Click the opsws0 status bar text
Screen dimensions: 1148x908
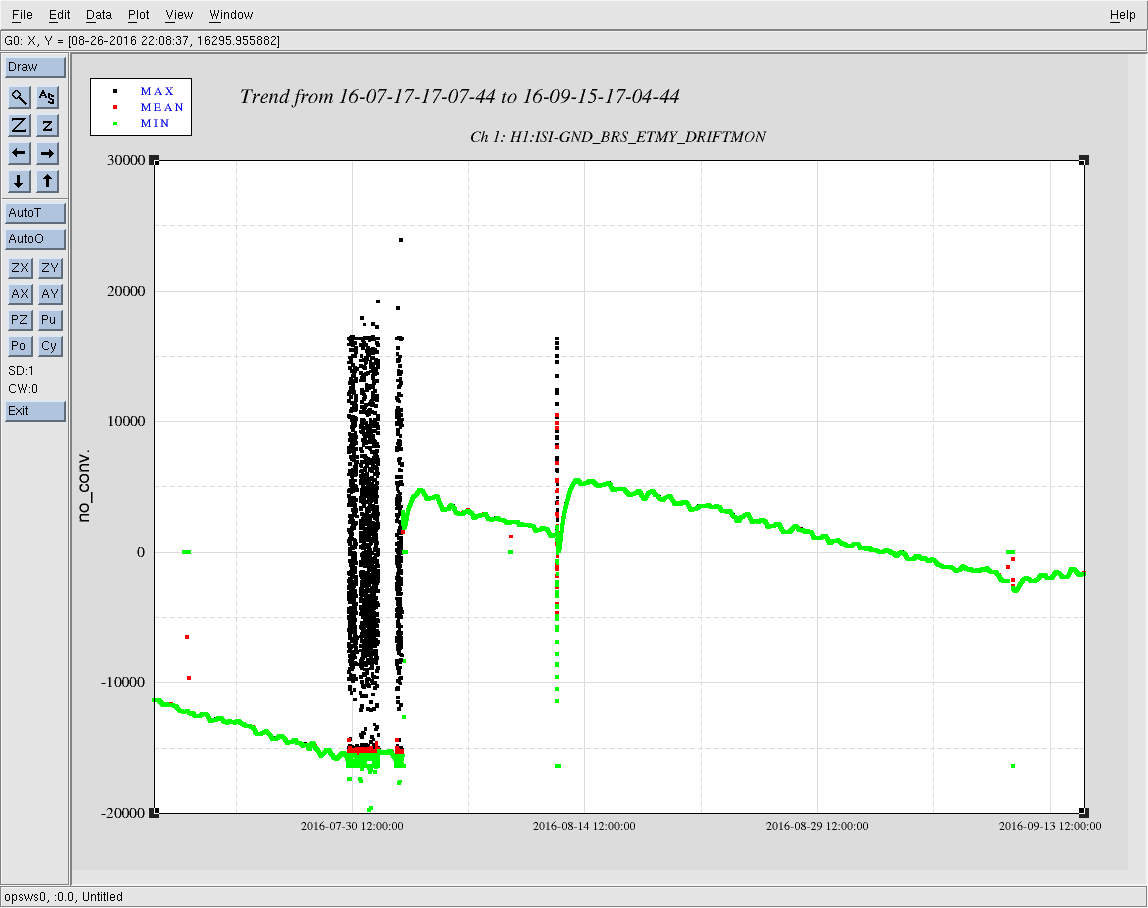[x=64, y=897]
